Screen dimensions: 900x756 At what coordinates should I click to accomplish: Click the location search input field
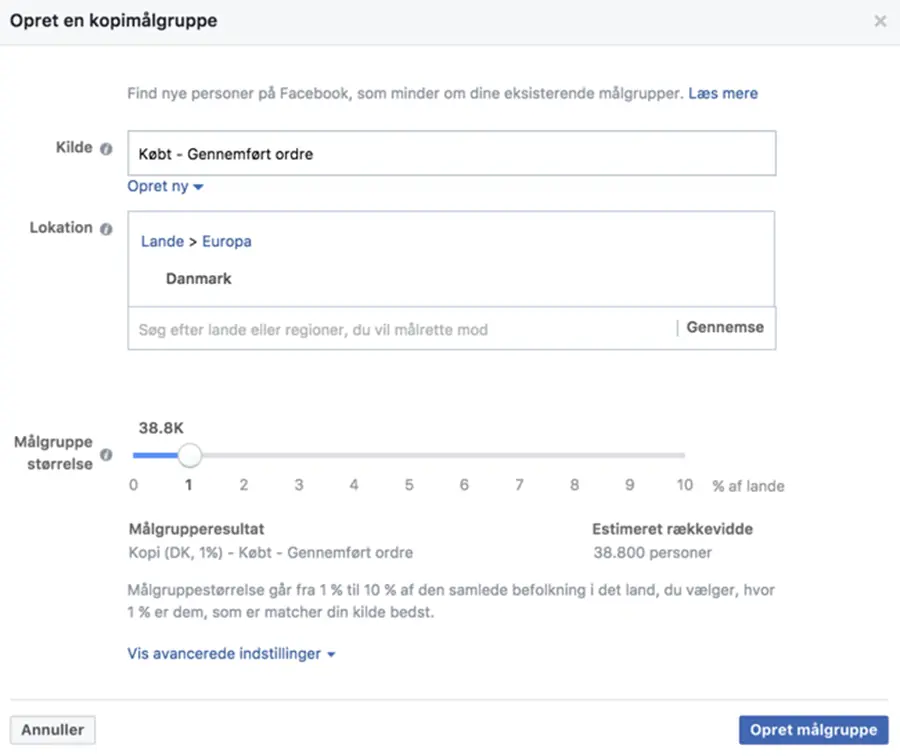(402, 329)
